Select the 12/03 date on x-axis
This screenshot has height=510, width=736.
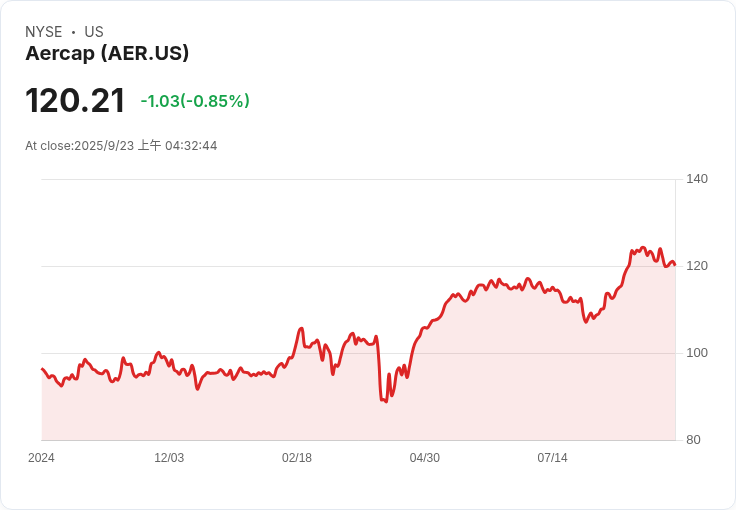click(x=169, y=458)
